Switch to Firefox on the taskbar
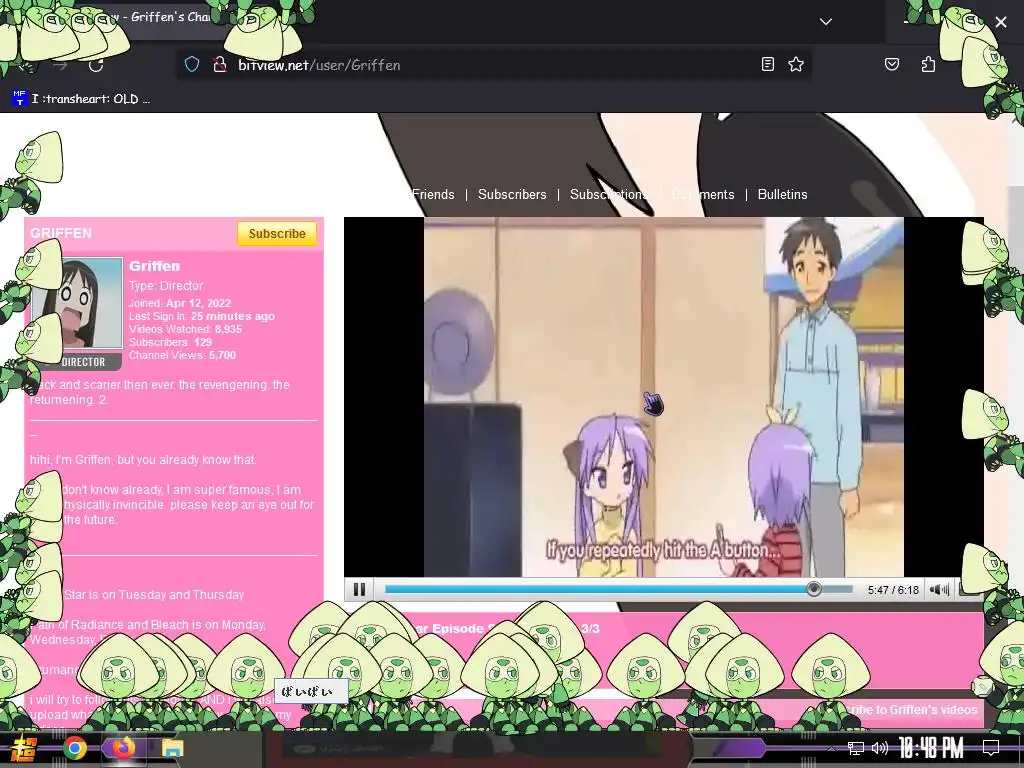 click(123, 748)
